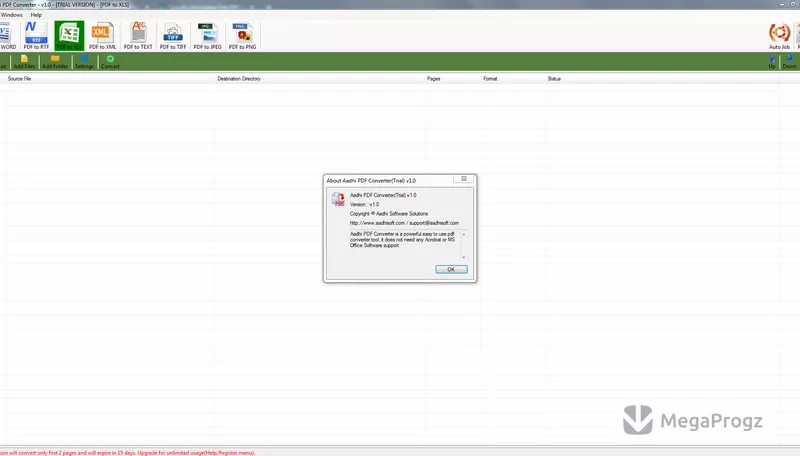Select the PDF to TEXT converter

[138, 36]
